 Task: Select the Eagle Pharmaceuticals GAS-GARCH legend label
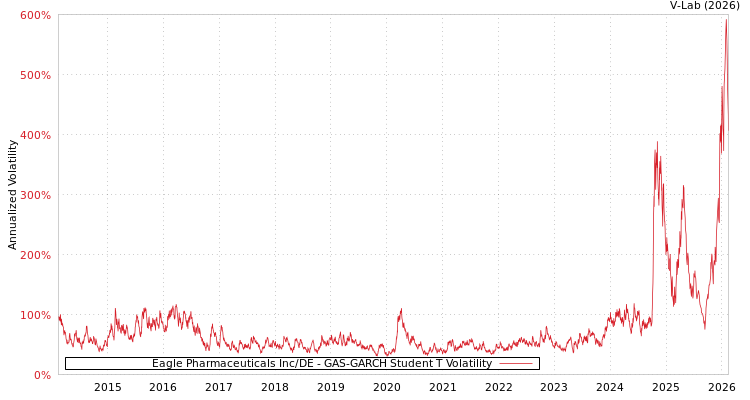coord(322,364)
